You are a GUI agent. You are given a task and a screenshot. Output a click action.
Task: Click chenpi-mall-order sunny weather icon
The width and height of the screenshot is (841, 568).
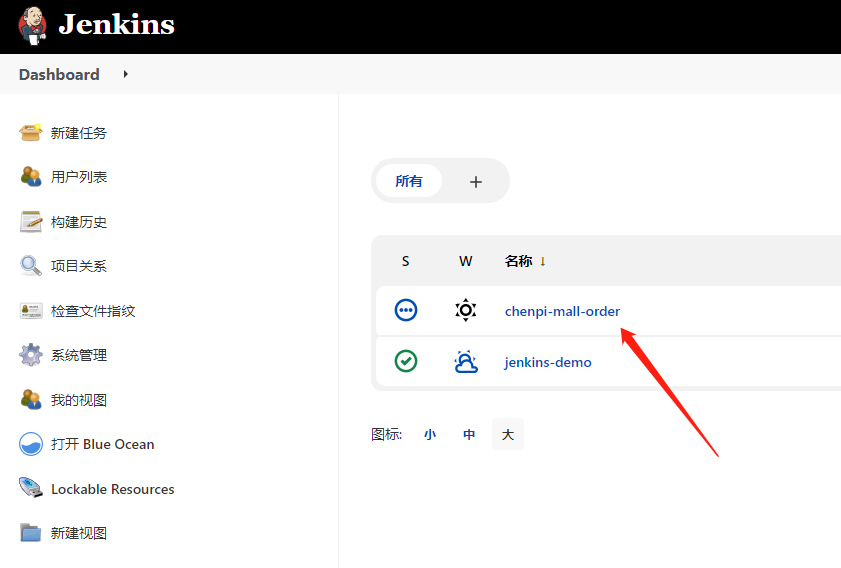(466, 310)
